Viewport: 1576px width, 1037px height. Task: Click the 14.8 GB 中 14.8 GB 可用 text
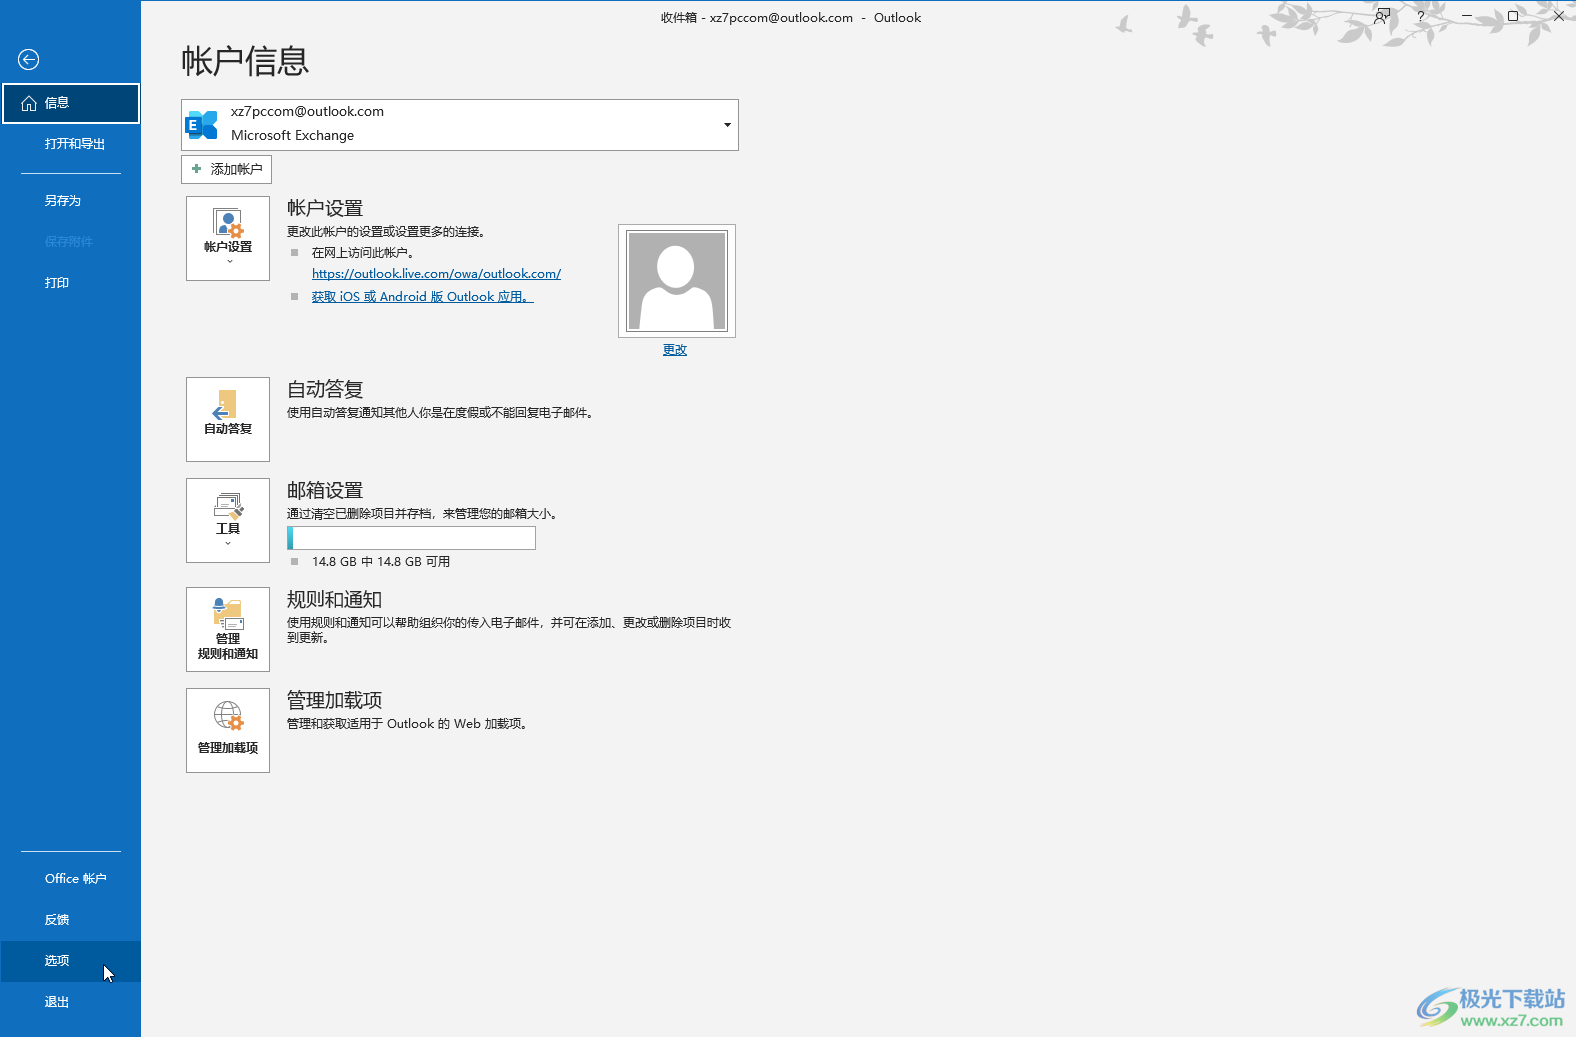pyautogui.click(x=381, y=562)
